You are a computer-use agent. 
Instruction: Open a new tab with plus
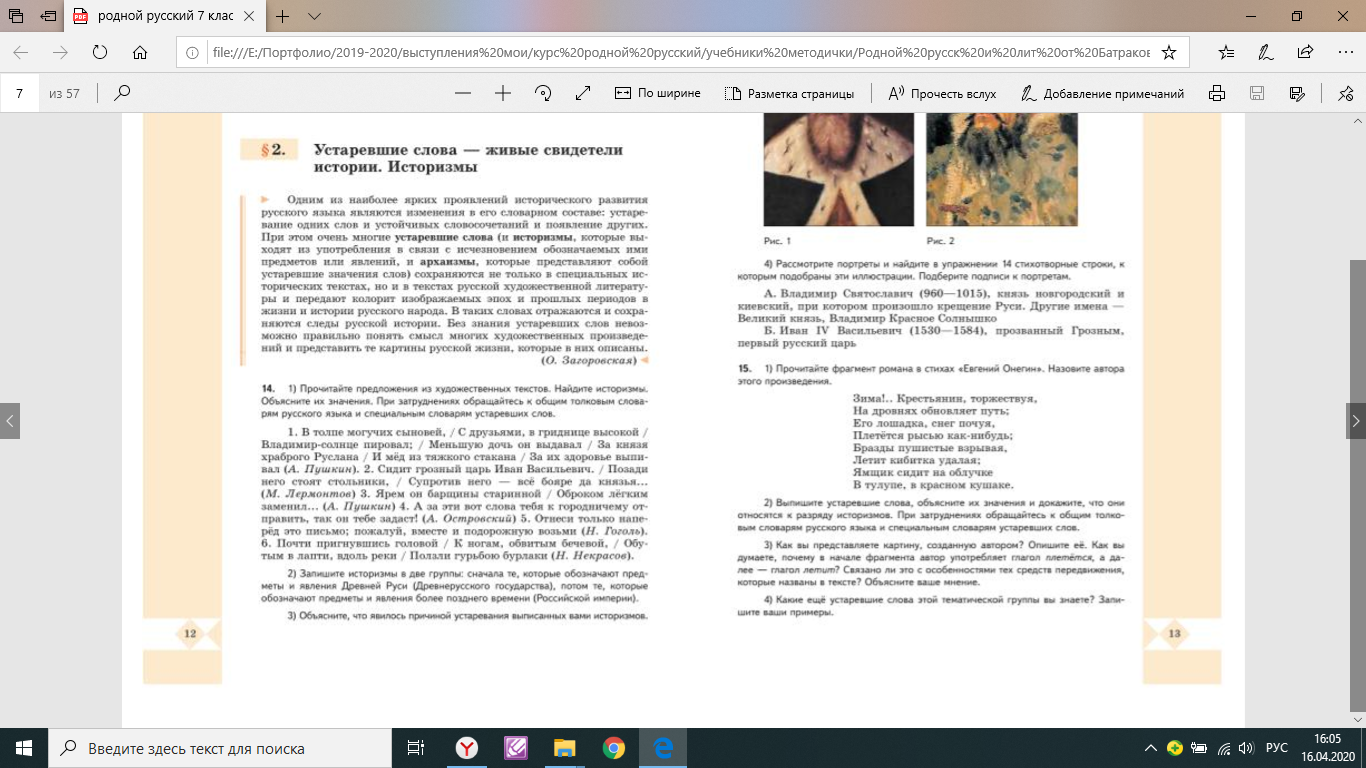click(283, 16)
